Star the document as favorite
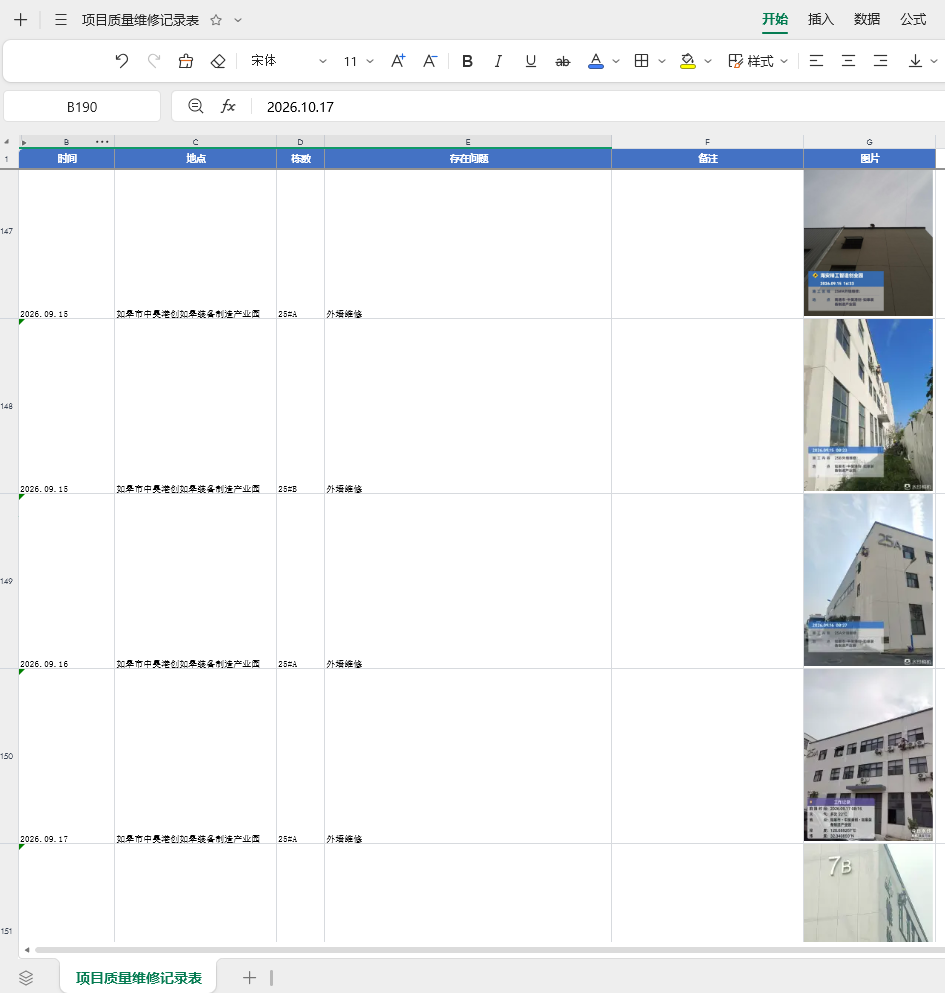Viewport: 945px width, 993px height. [216, 20]
